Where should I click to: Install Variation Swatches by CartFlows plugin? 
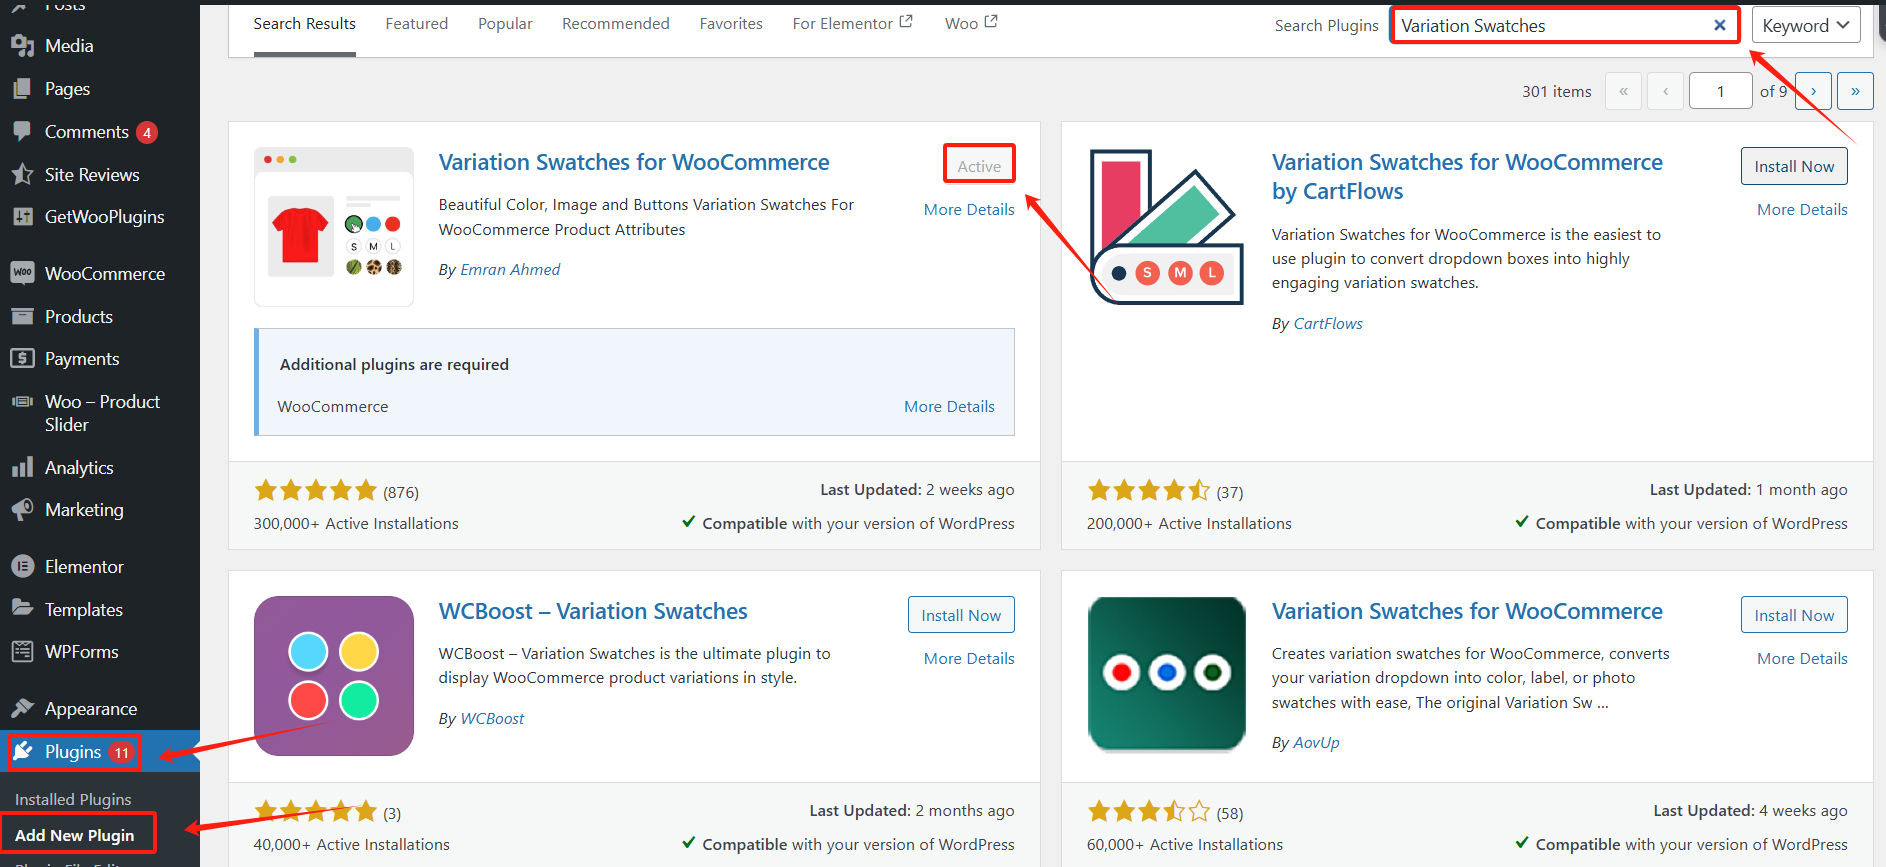point(1793,167)
